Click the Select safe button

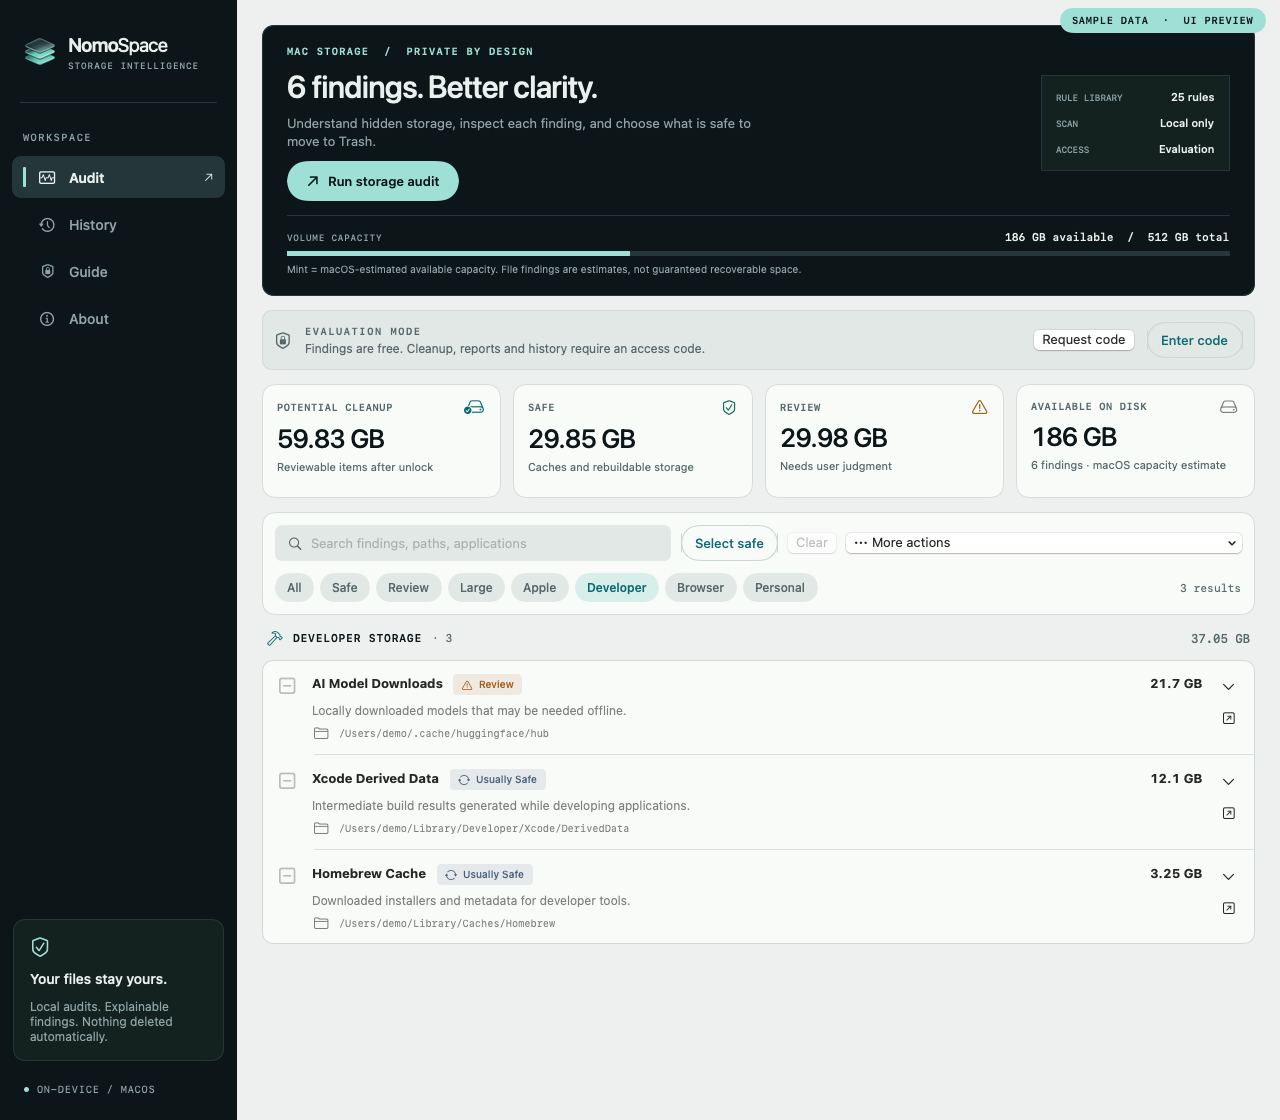click(x=729, y=543)
